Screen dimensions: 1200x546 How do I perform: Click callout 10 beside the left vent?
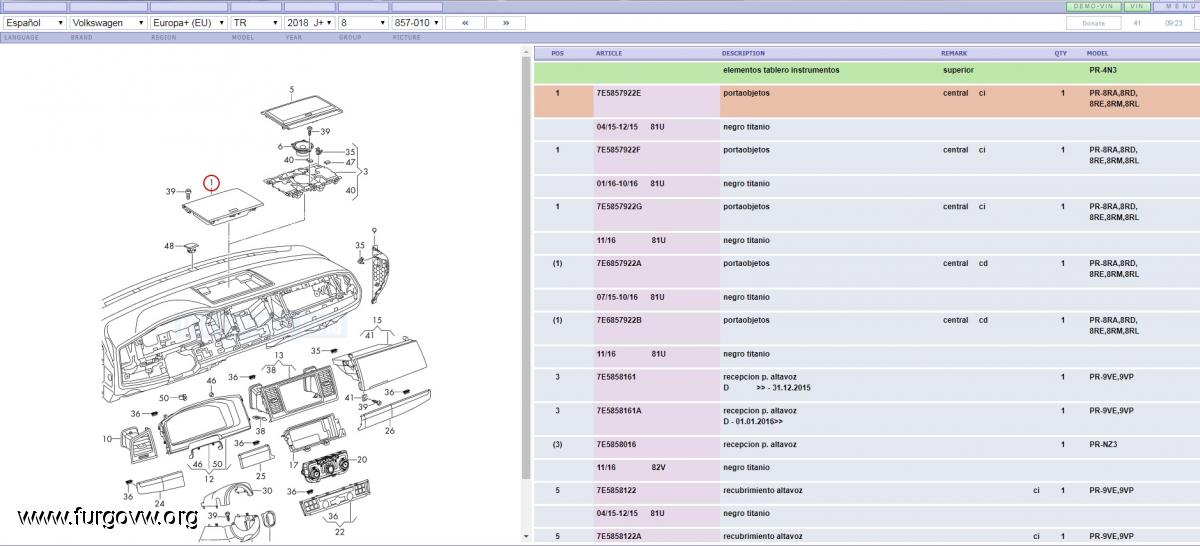click(107, 439)
